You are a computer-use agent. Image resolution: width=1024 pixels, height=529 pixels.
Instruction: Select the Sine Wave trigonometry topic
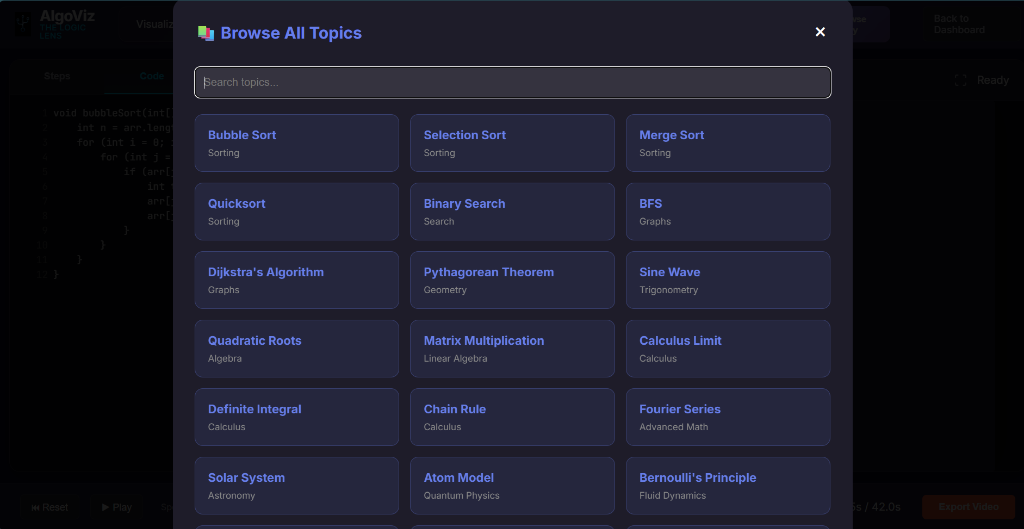[727, 280]
